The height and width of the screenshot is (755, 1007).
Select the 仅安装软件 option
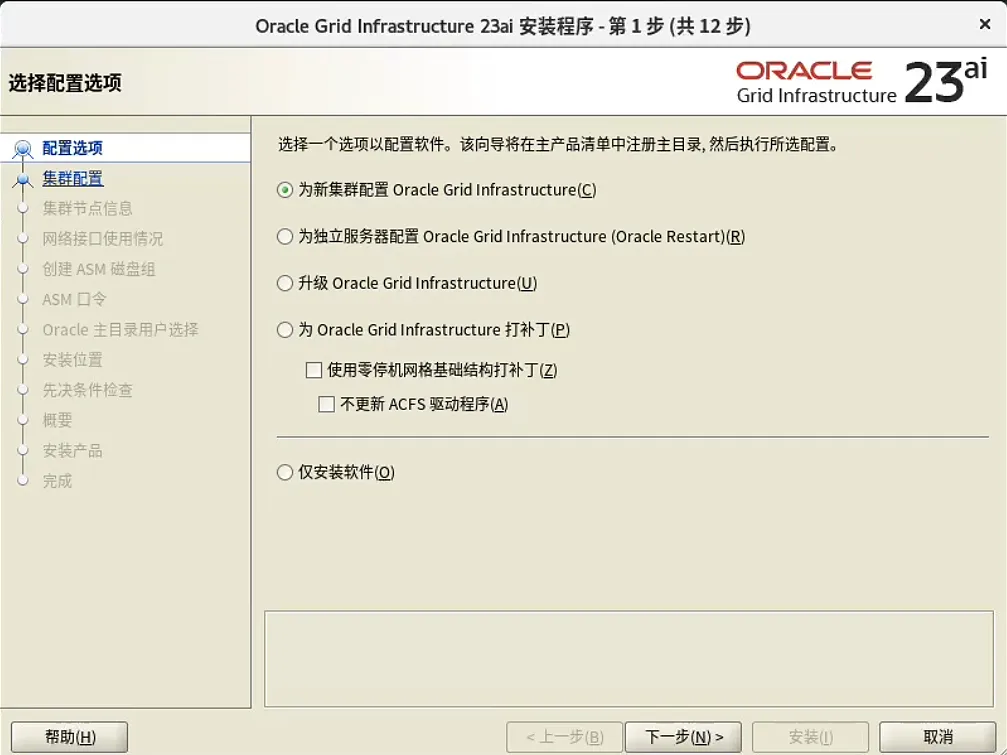pos(283,473)
